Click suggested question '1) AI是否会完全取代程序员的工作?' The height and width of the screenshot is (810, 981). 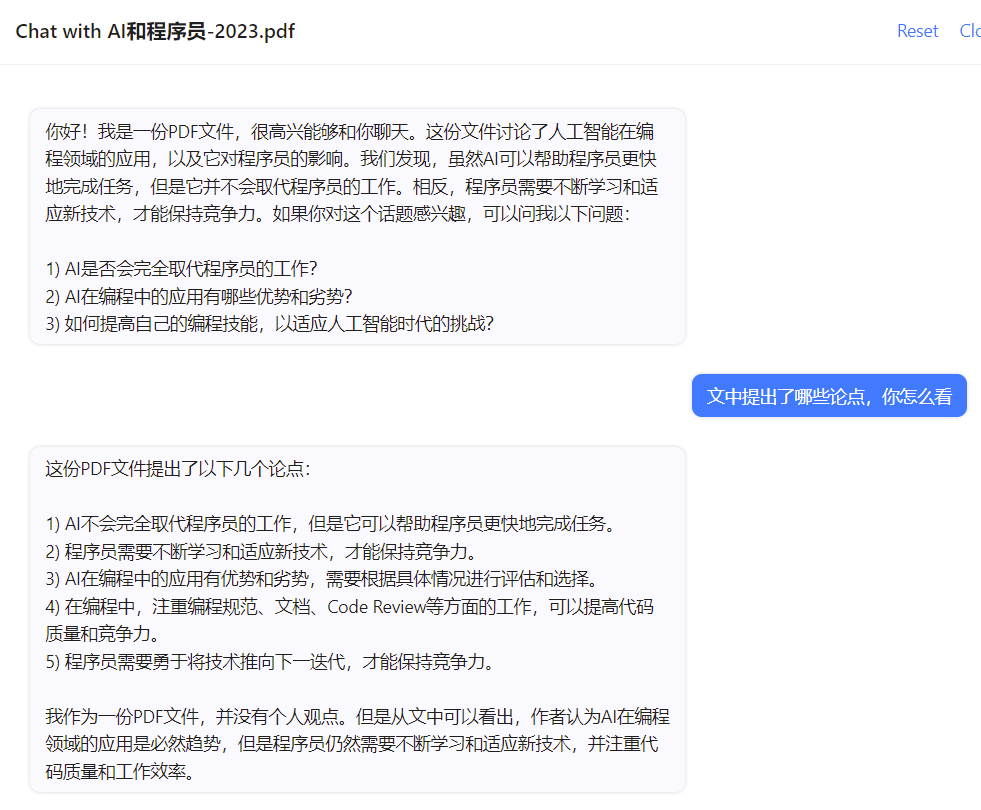point(181,269)
